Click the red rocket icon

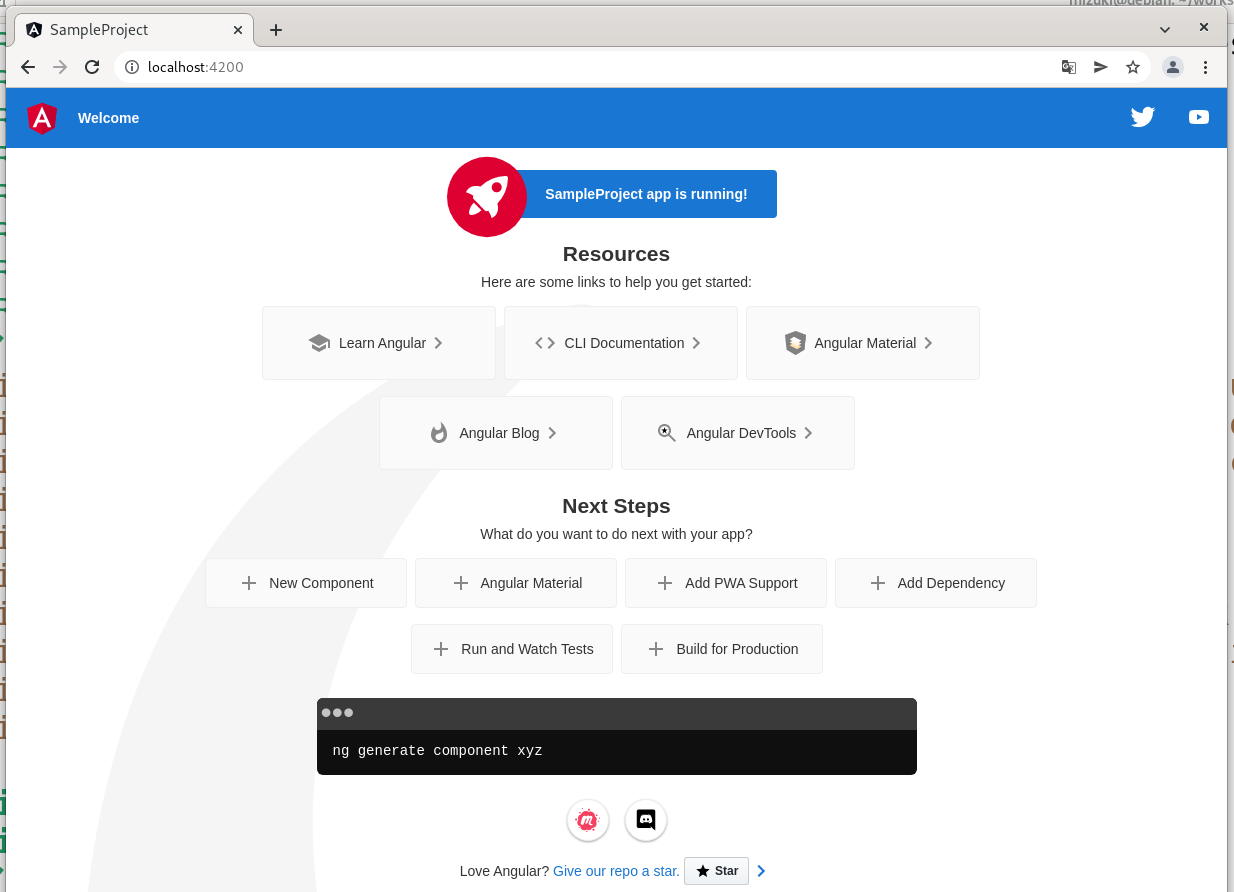coord(487,197)
